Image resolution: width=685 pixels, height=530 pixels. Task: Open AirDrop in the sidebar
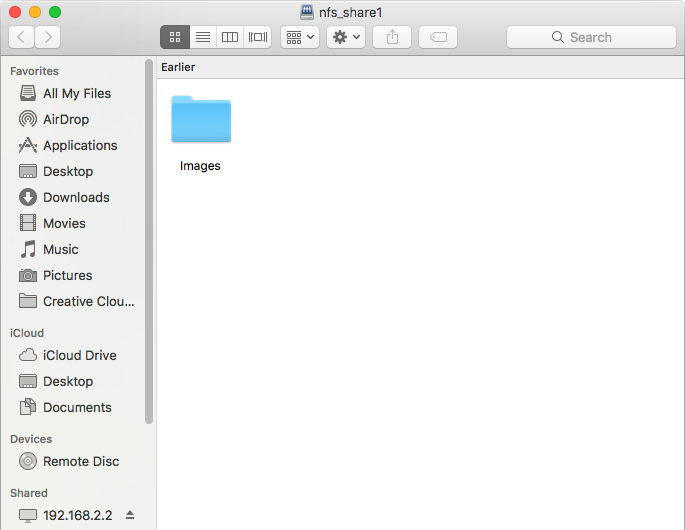66,119
